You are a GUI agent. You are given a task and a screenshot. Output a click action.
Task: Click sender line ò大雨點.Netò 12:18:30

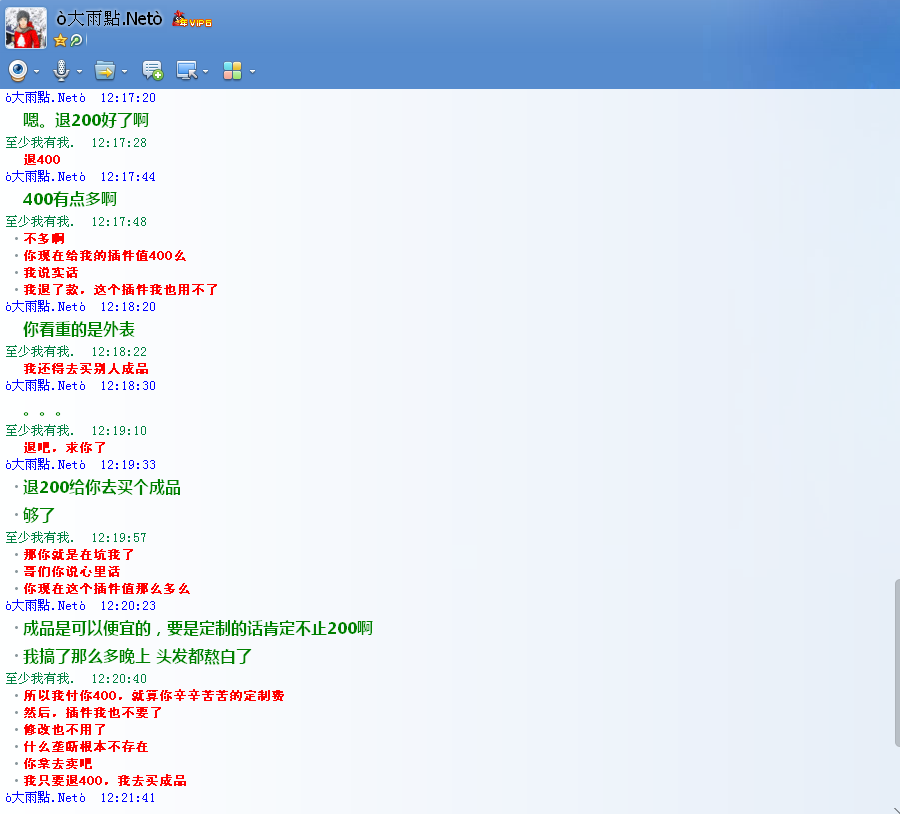coord(80,386)
